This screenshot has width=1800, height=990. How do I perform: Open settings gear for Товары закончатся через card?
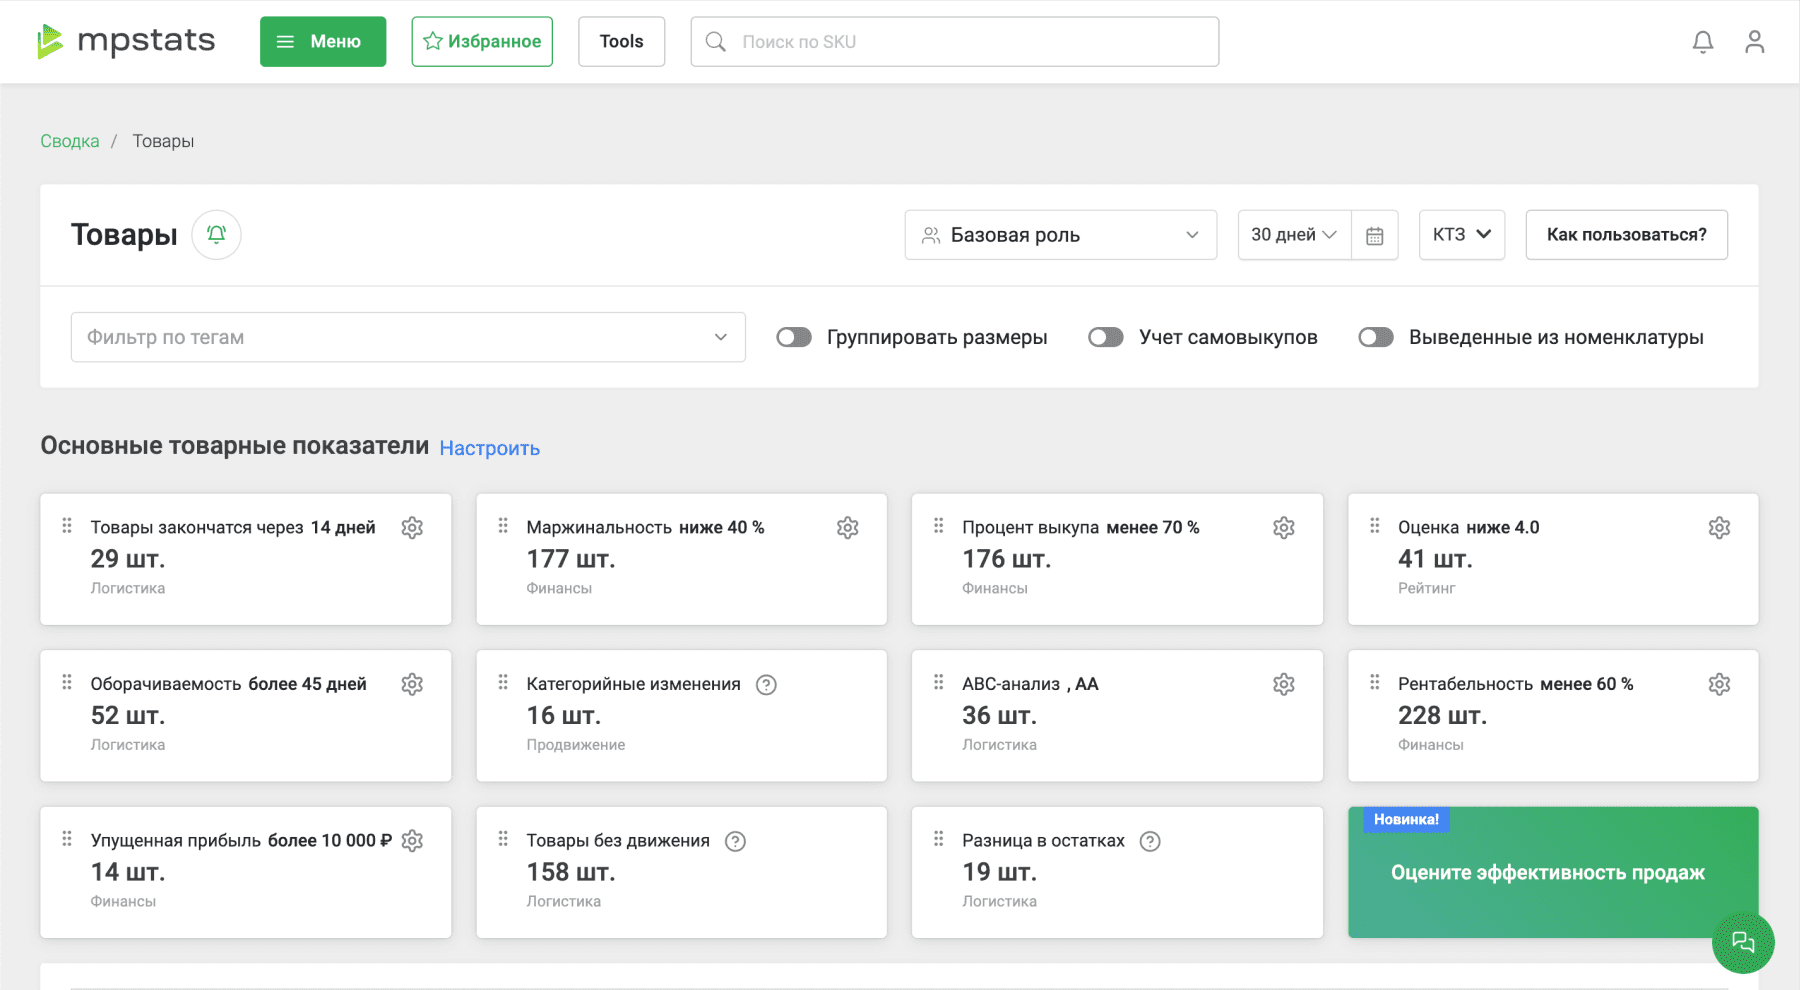[x=412, y=527]
